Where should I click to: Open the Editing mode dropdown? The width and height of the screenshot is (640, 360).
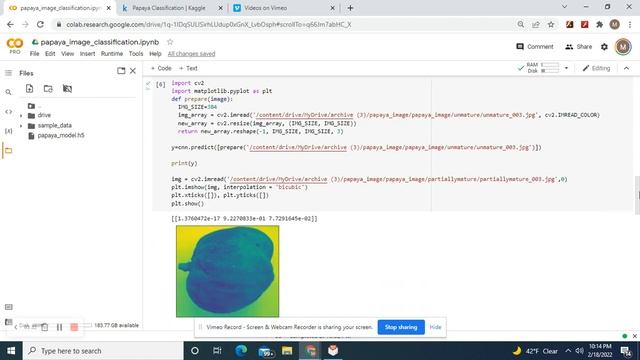click(x=596, y=68)
